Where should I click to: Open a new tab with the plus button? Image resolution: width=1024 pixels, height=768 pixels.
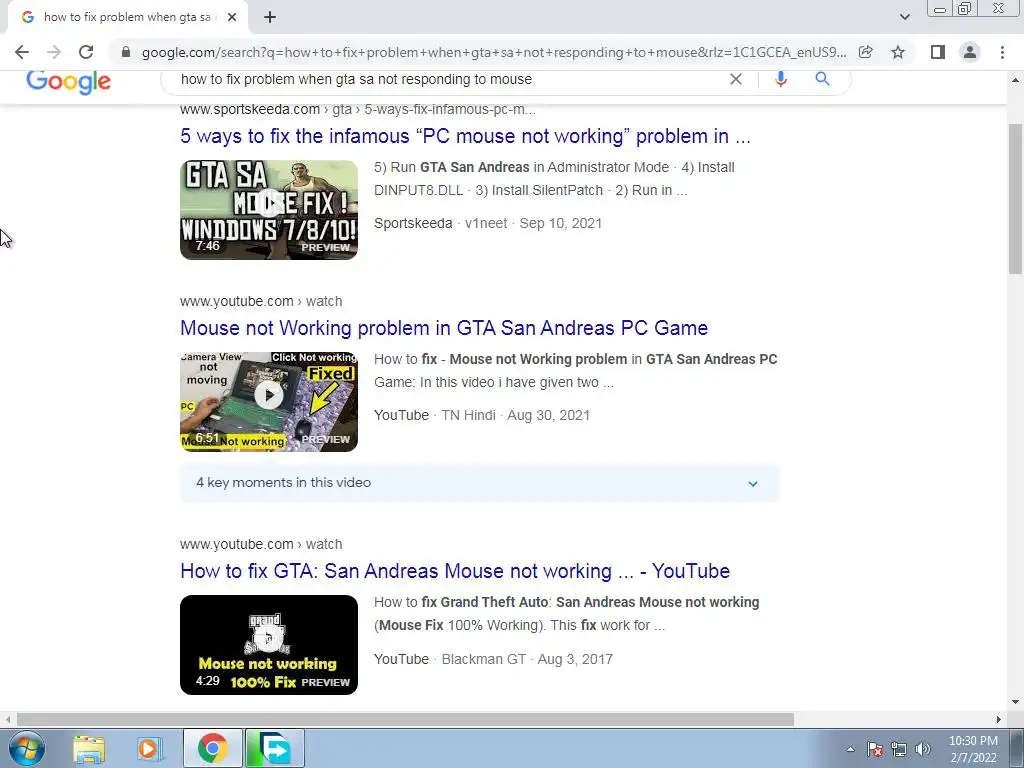[270, 17]
